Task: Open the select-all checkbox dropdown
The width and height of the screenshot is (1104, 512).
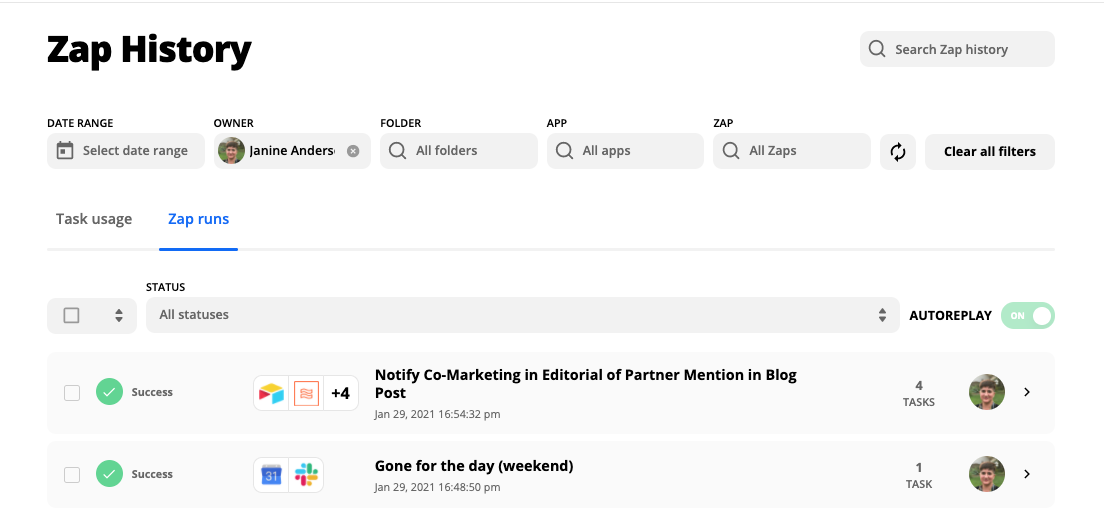Action: coord(119,316)
